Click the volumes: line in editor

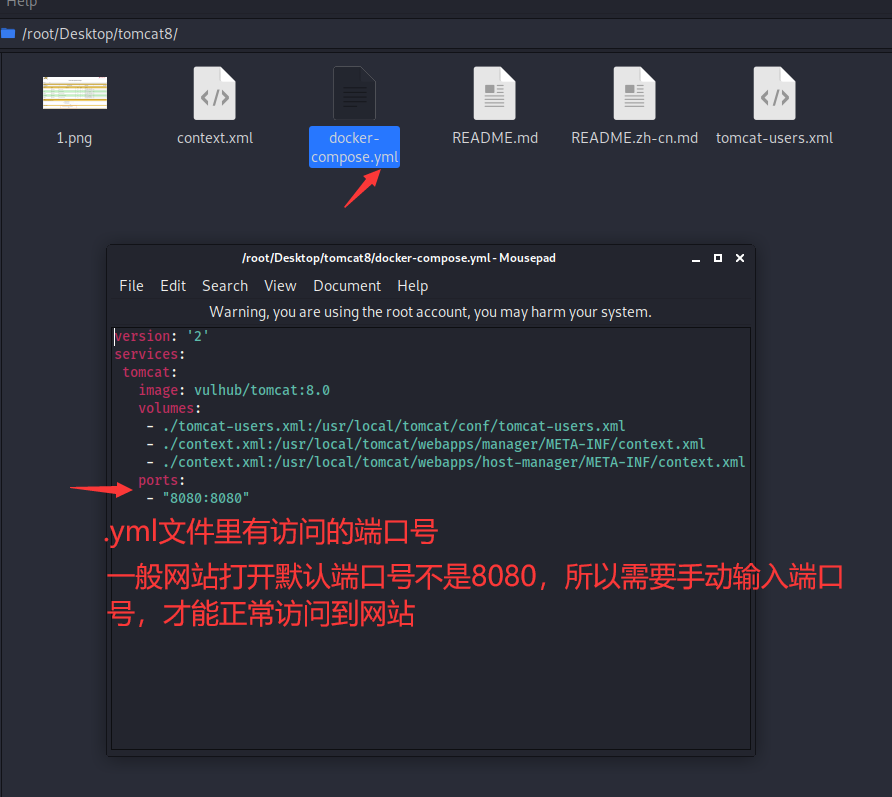pyautogui.click(x=170, y=408)
